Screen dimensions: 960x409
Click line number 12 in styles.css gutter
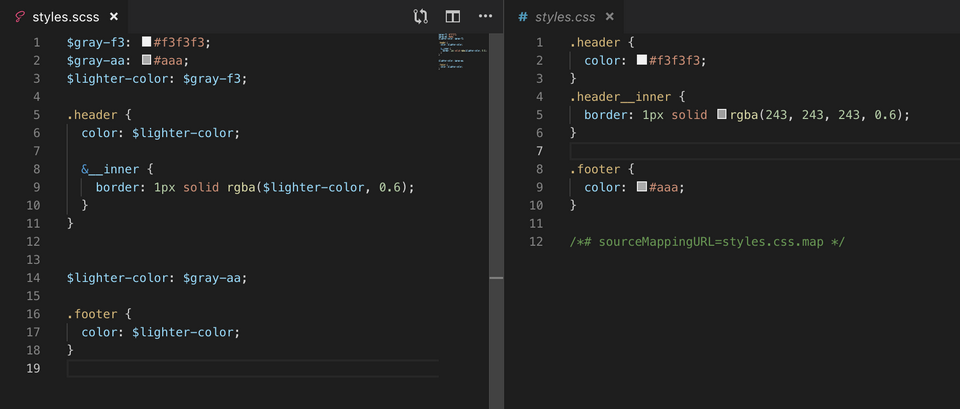coord(538,242)
